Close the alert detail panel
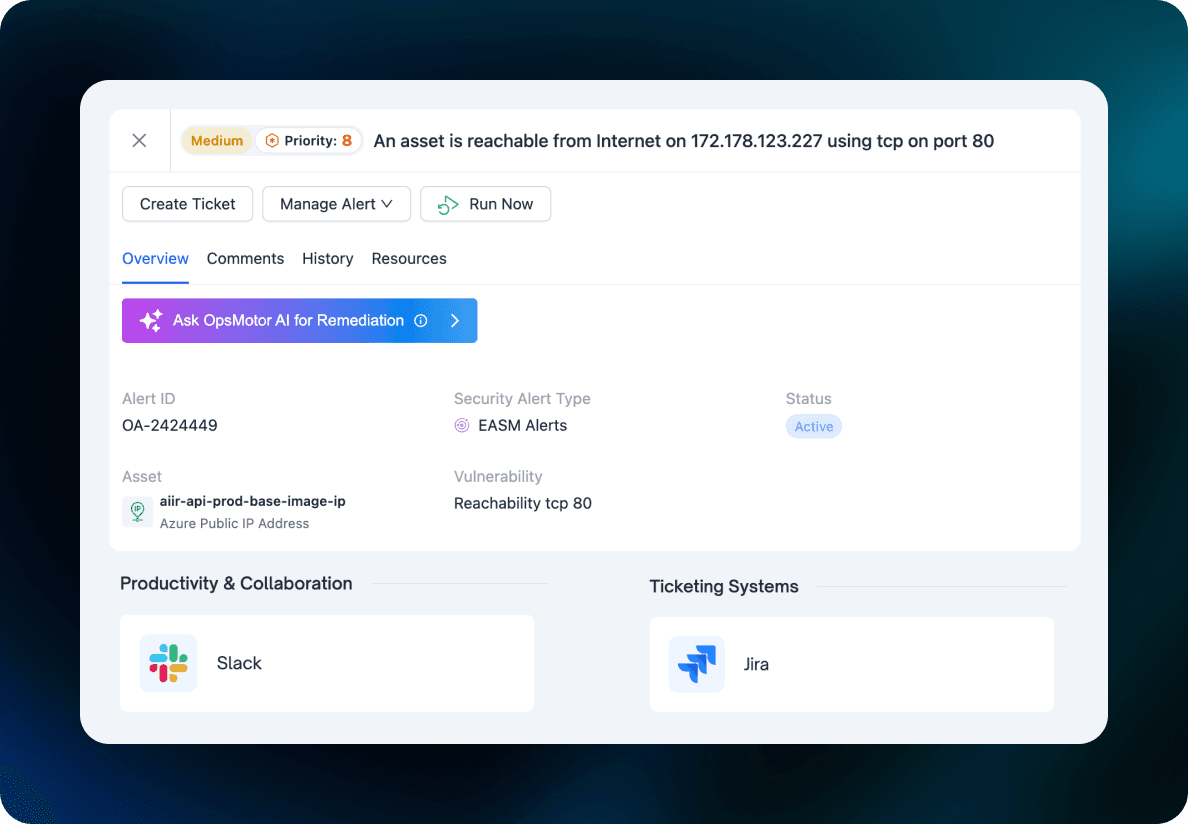The width and height of the screenshot is (1188, 824). pos(139,140)
